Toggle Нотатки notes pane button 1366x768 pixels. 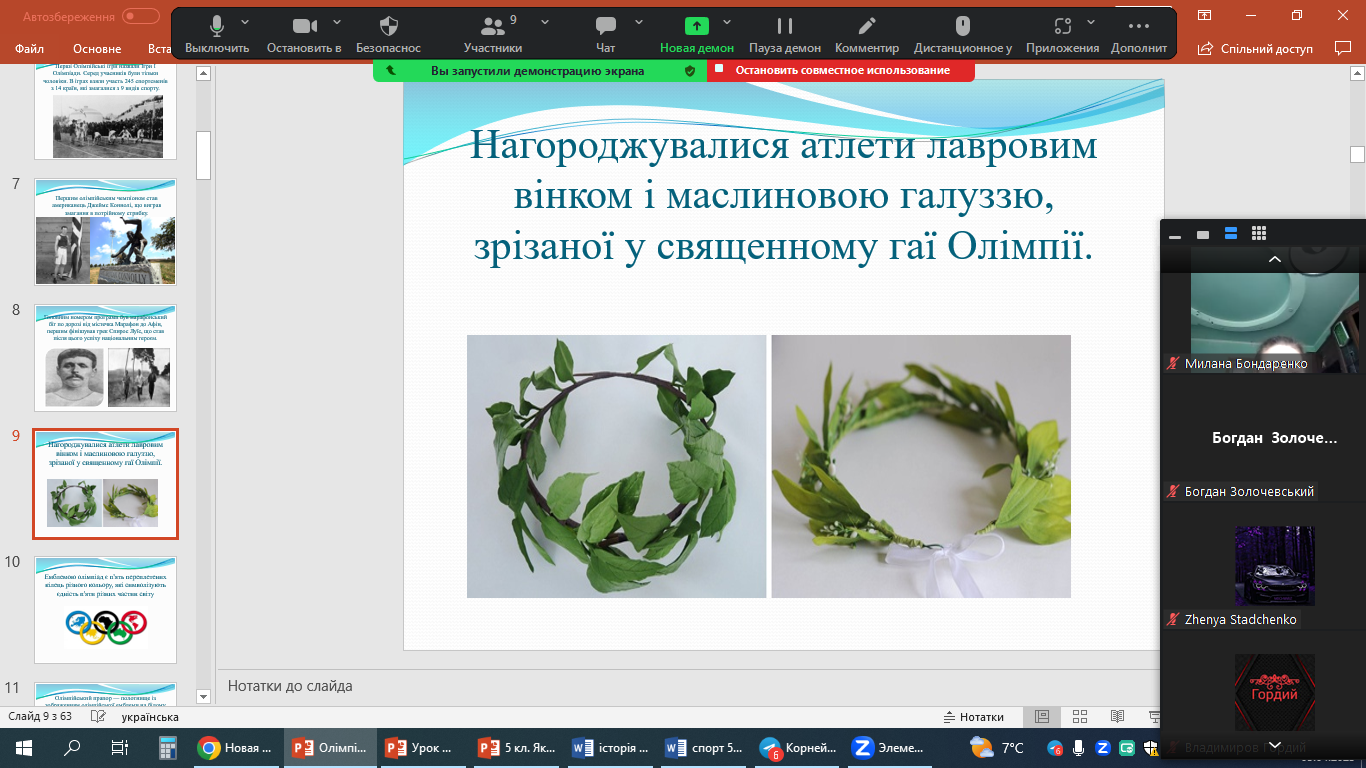(x=974, y=717)
